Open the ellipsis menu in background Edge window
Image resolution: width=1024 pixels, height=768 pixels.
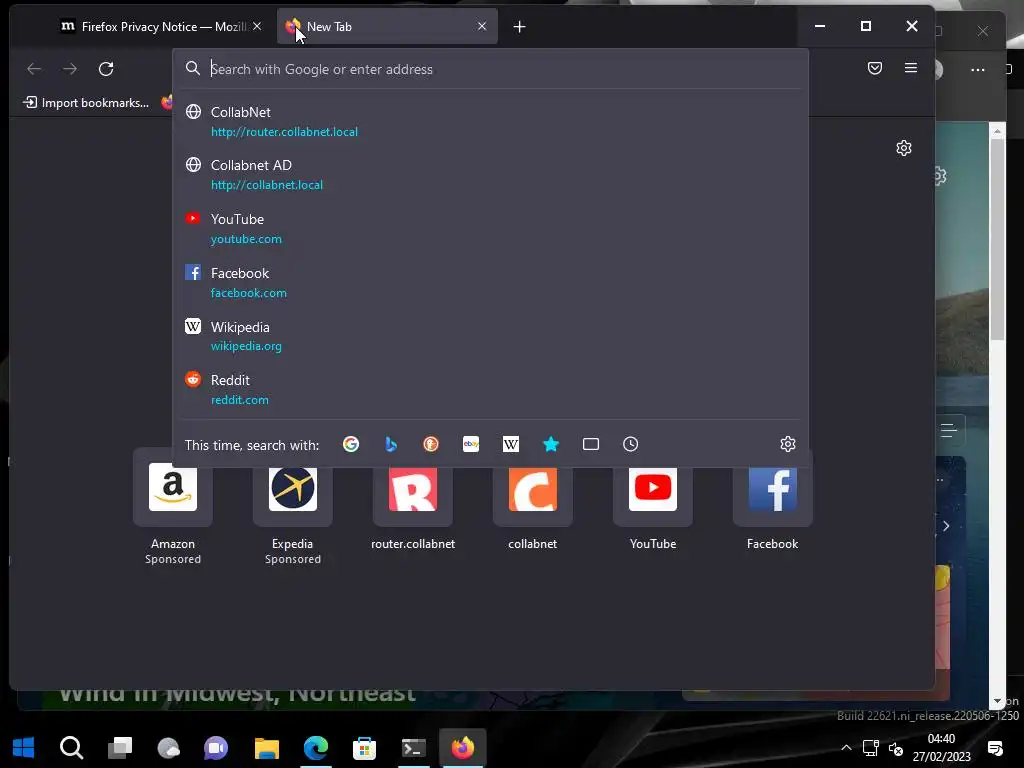pyautogui.click(x=978, y=69)
